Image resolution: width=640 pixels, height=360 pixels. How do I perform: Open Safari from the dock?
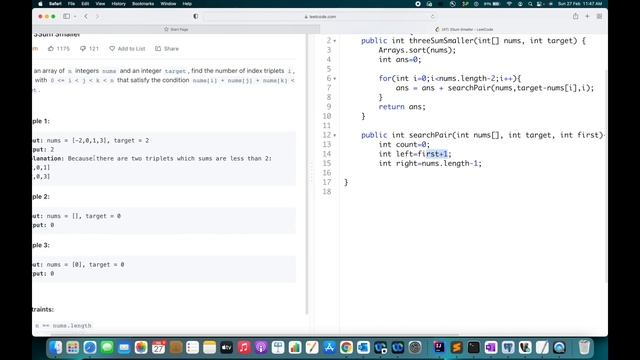coord(90,347)
